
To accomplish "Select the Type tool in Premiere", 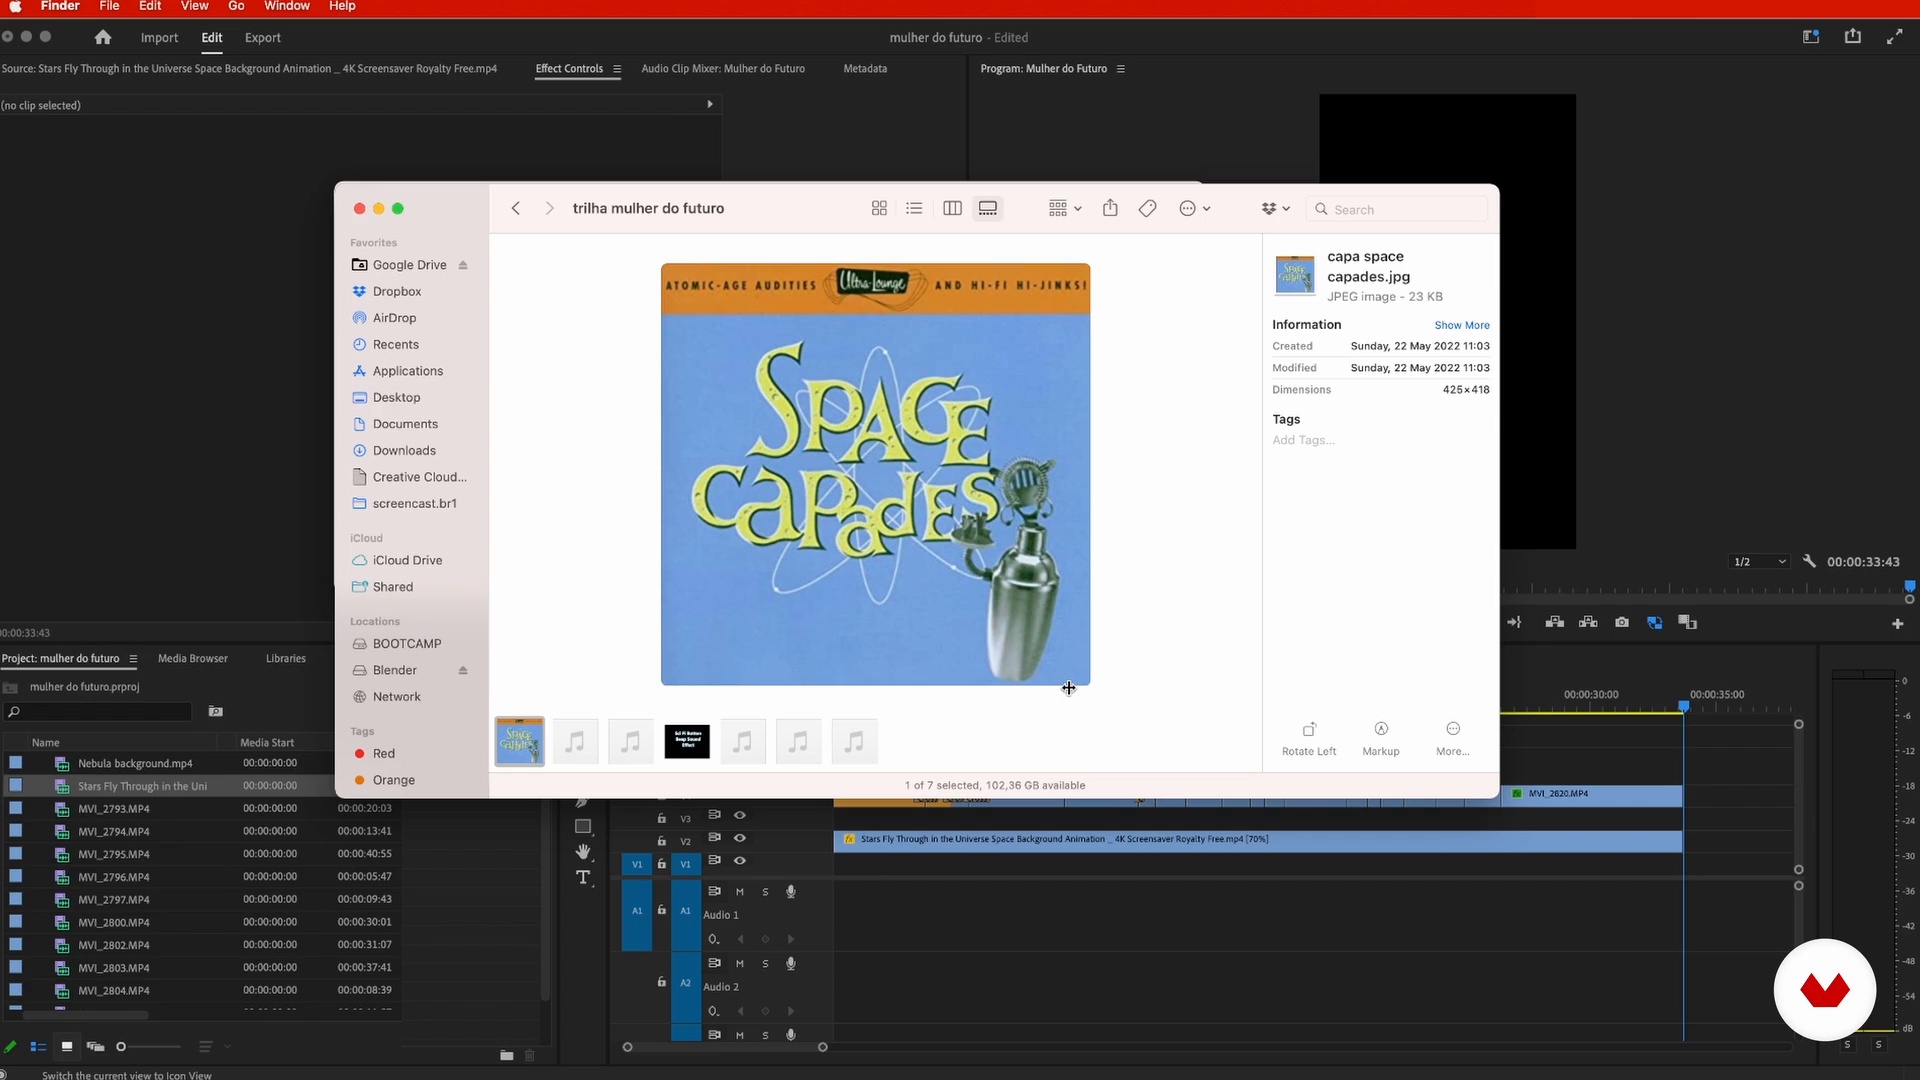I will (x=583, y=878).
